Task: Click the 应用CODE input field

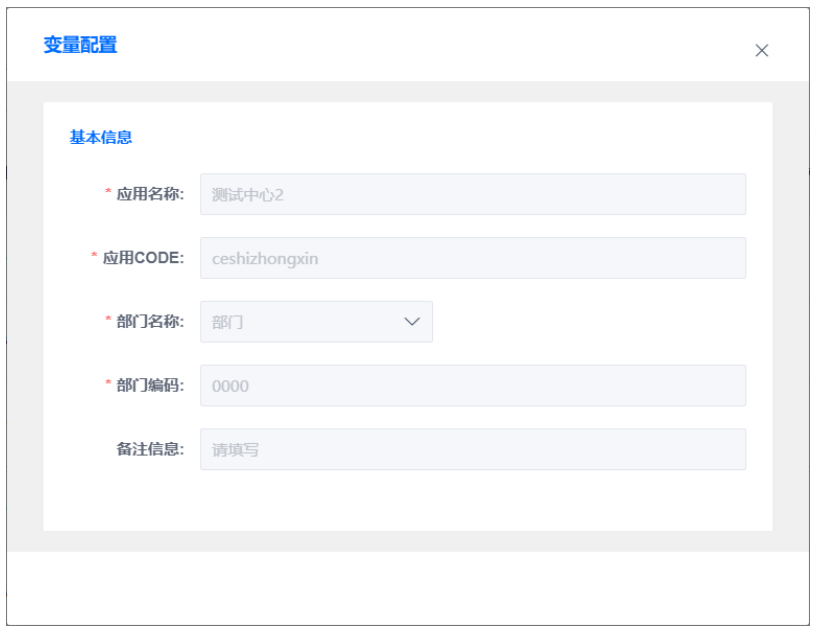Action: point(472,258)
